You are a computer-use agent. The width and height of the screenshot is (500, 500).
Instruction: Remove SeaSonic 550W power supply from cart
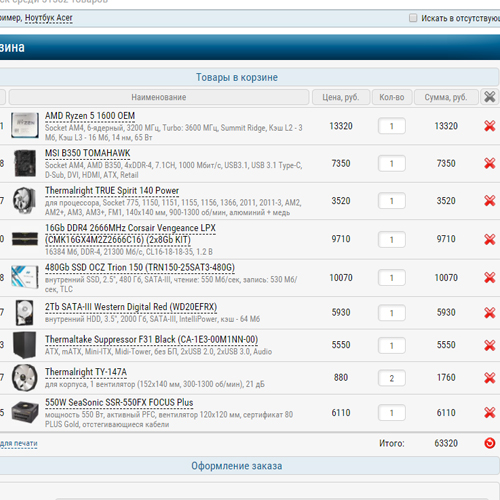click(489, 413)
